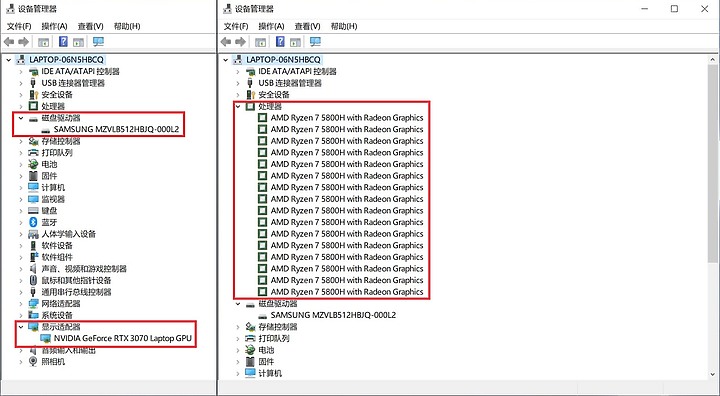Image resolution: width=720 pixels, height=396 pixels.
Task: Click 安全设备 icon in left window
Action: (x=33, y=95)
